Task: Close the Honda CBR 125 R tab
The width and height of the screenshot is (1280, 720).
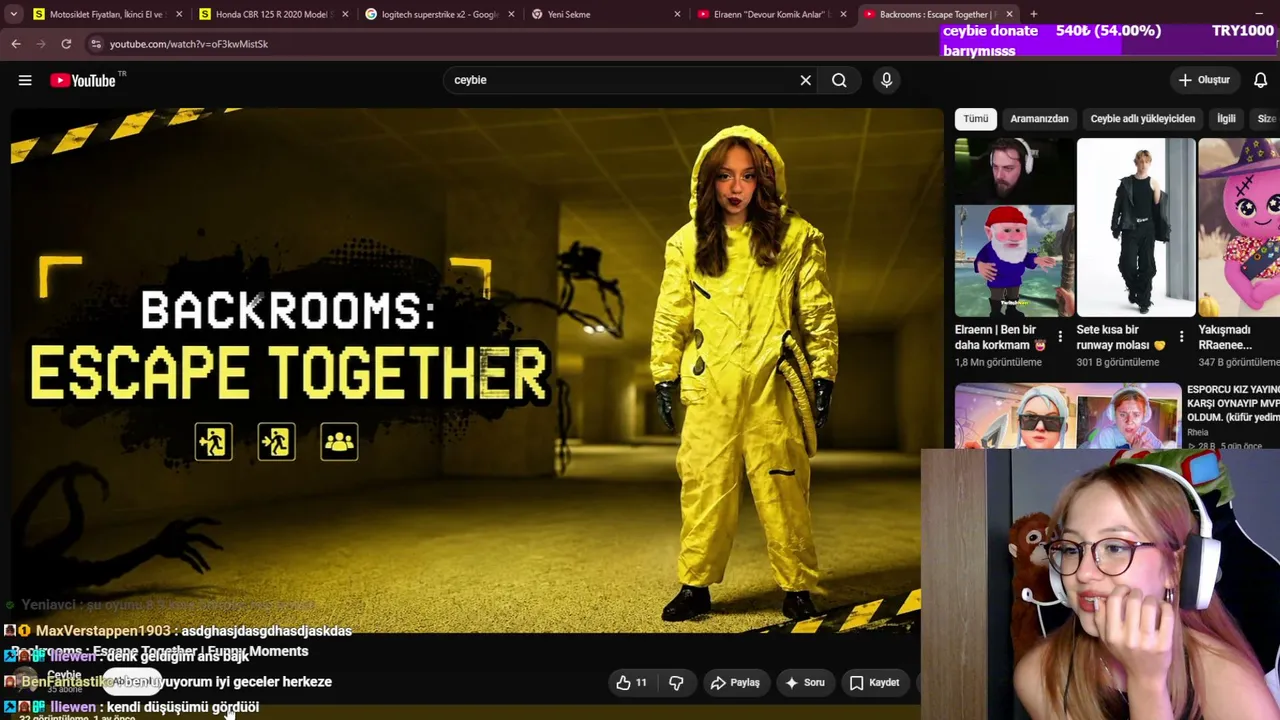Action: coord(345,14)
